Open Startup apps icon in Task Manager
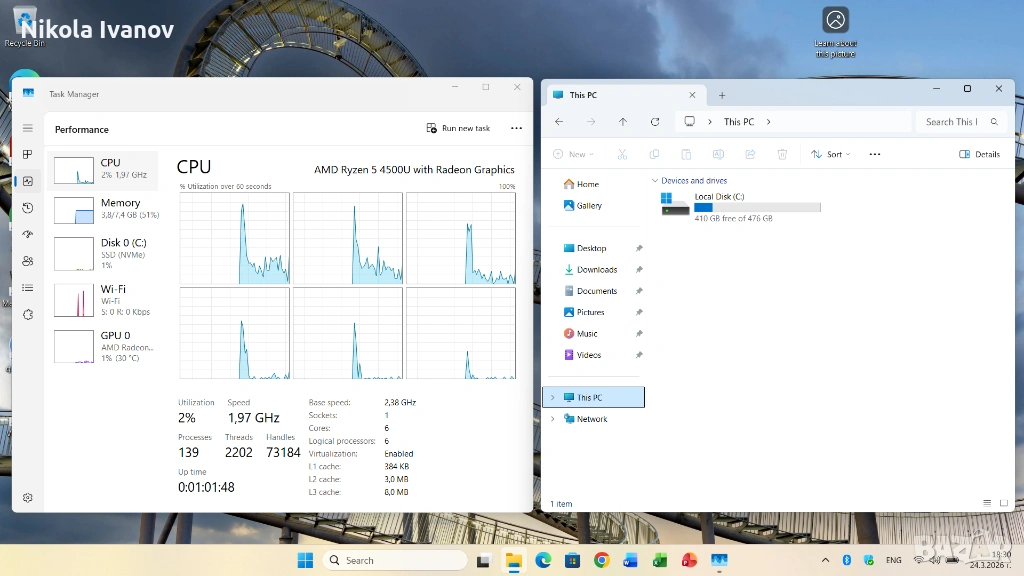Screen dimensions: 1024x576 point(28,235)
